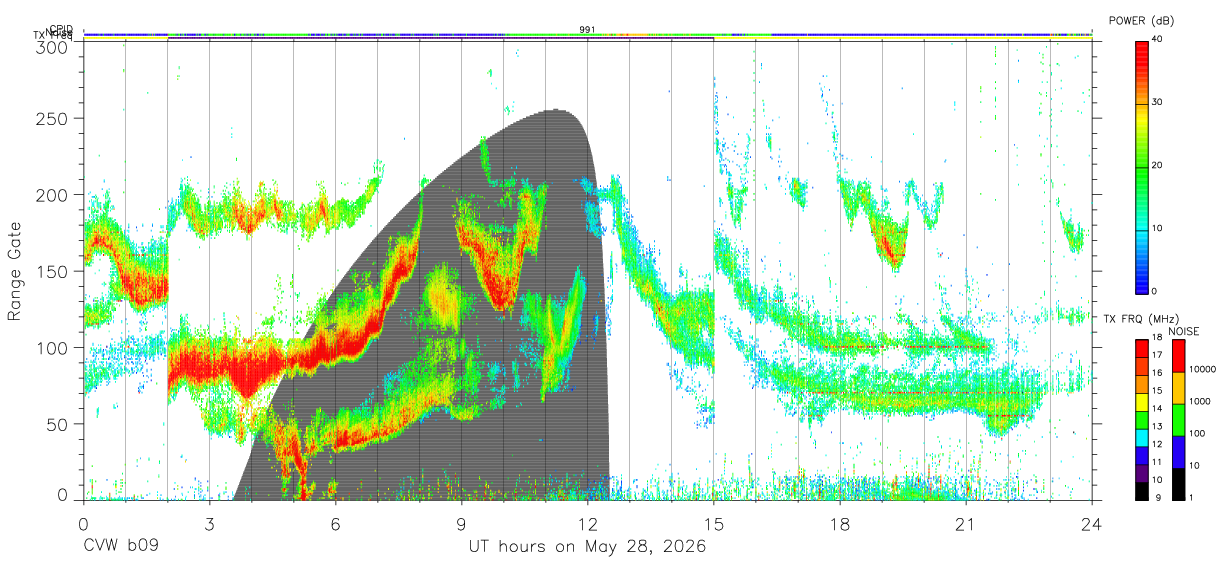Select the yellow-orange NOISE legend swatch
The width and height of the screenshot is (1228, 567).
(x=1177, y=388)
